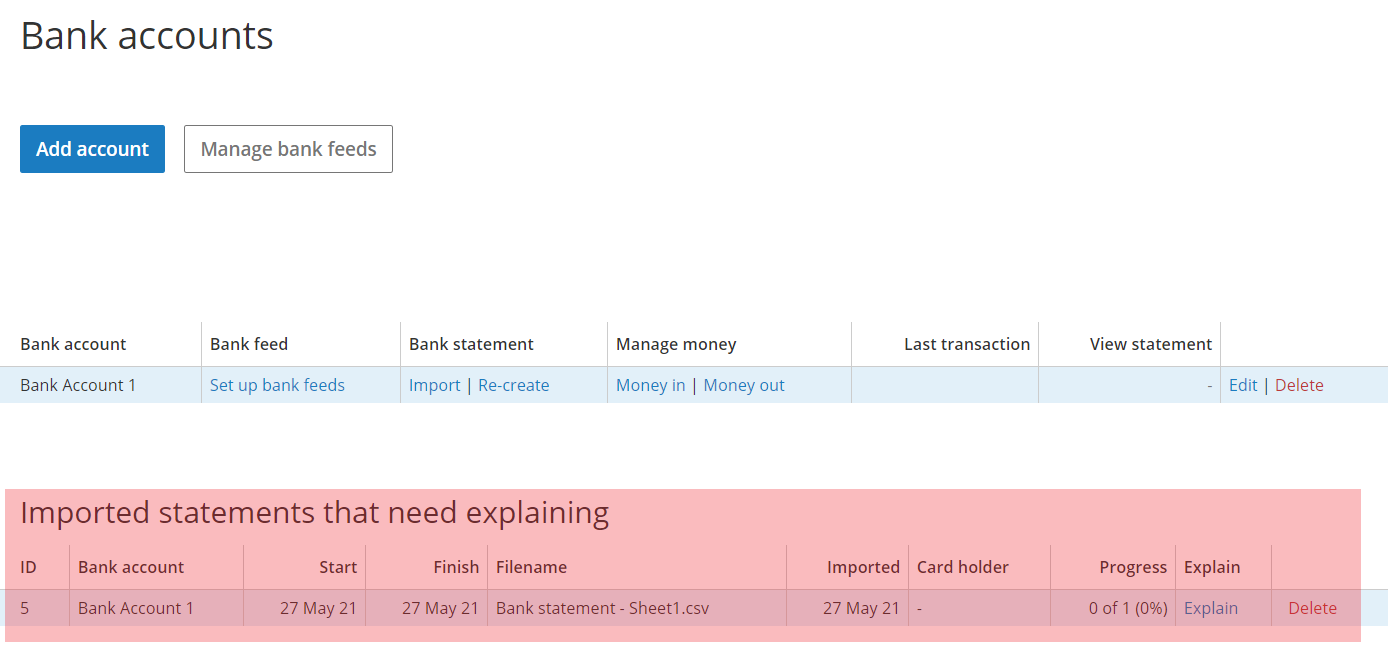Open Manage bank feeds

288,149
